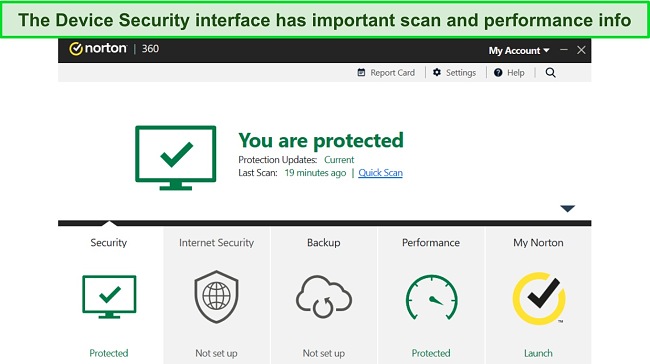Click the large green protected monitor icon
This screenshot has width=650, height=364.
(x=176, y=158)
